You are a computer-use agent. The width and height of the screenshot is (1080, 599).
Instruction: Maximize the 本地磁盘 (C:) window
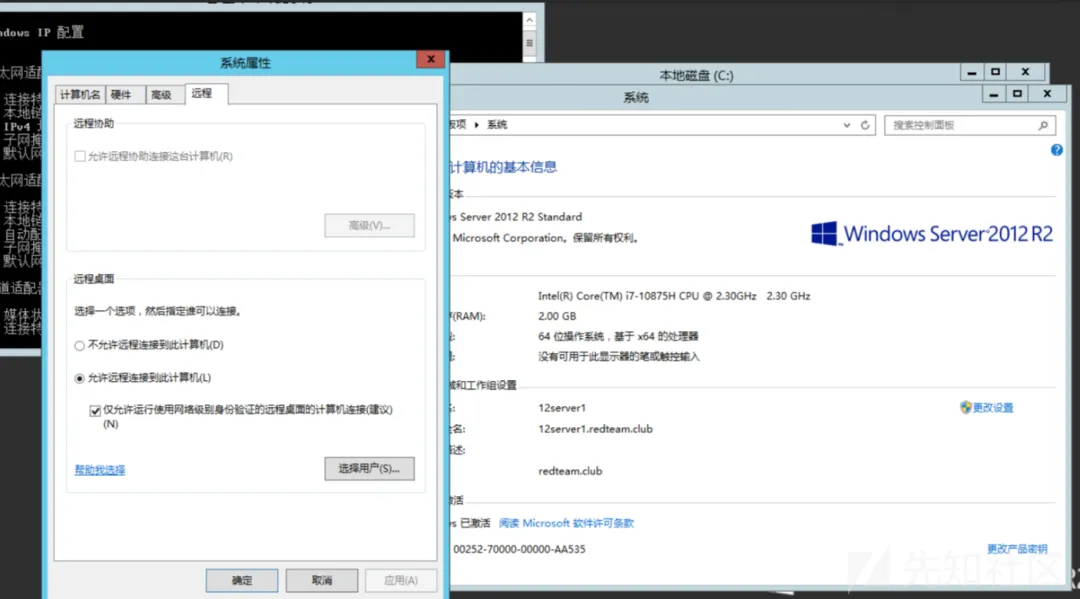point(995,72)
